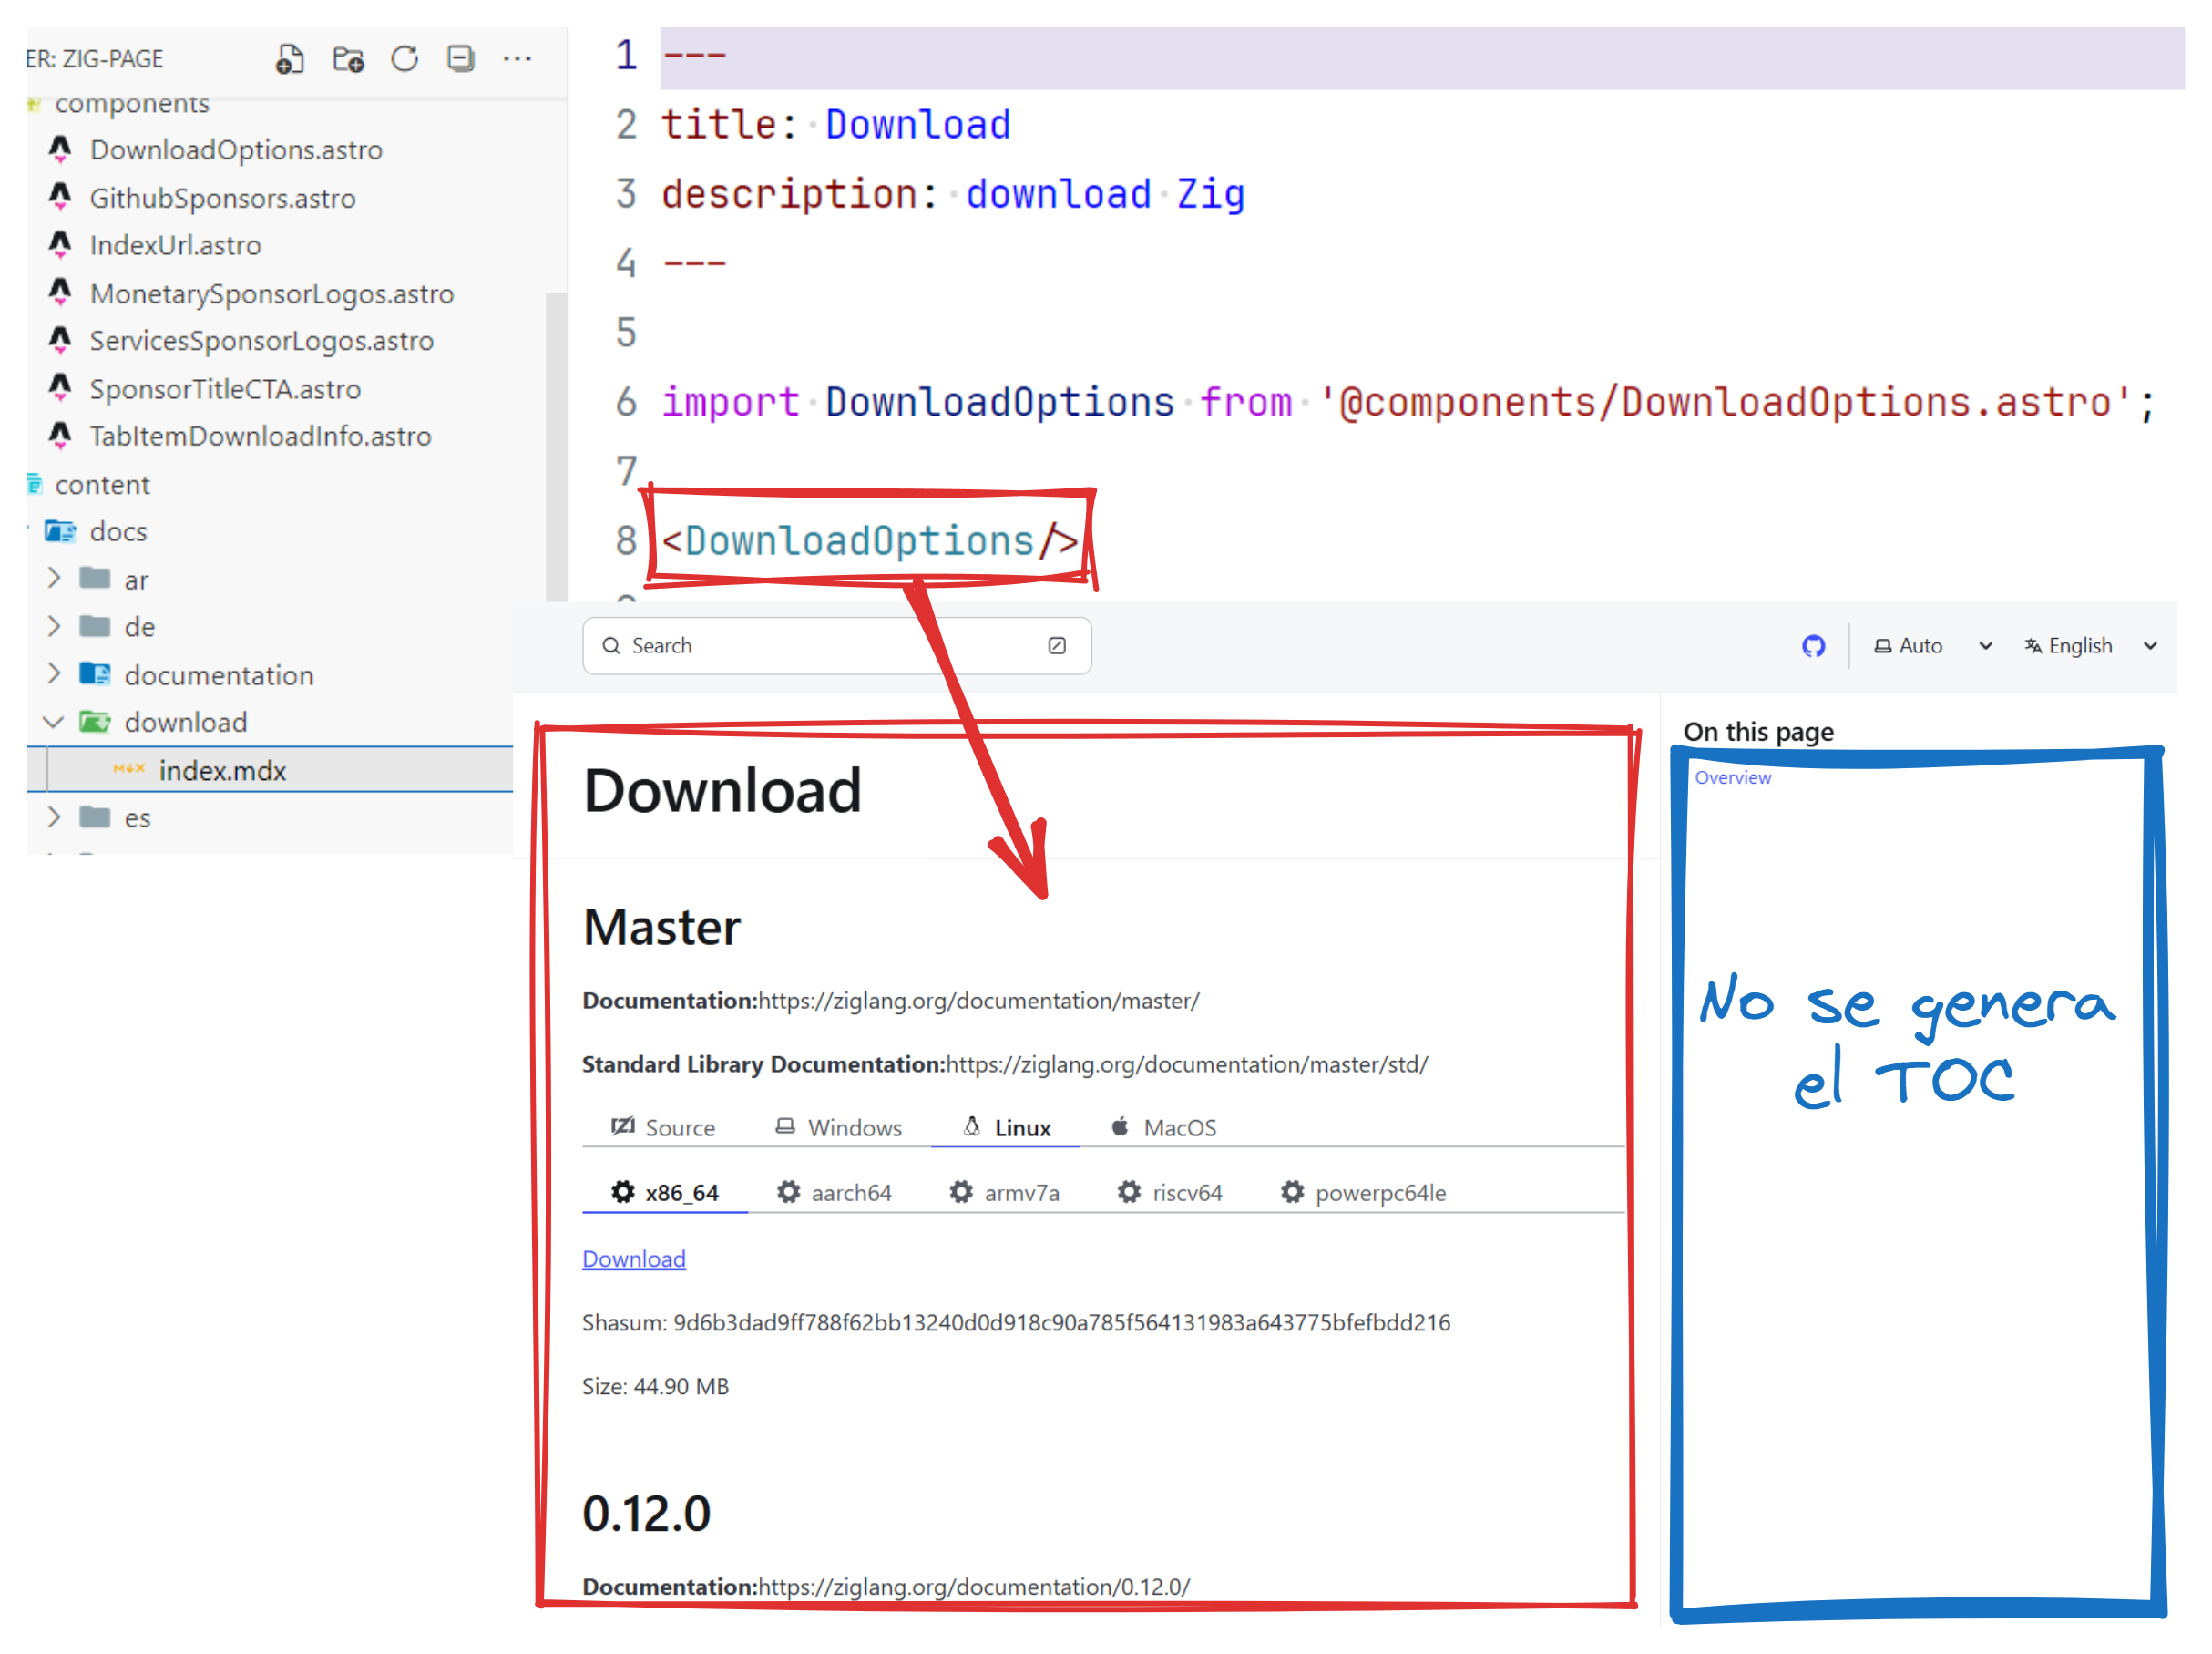Click the gear icon on the riscv64 tab
Image resolution: width=2212 pixels, height=1654 pixels.
pyautogui.click(x=1129, y=1191)
